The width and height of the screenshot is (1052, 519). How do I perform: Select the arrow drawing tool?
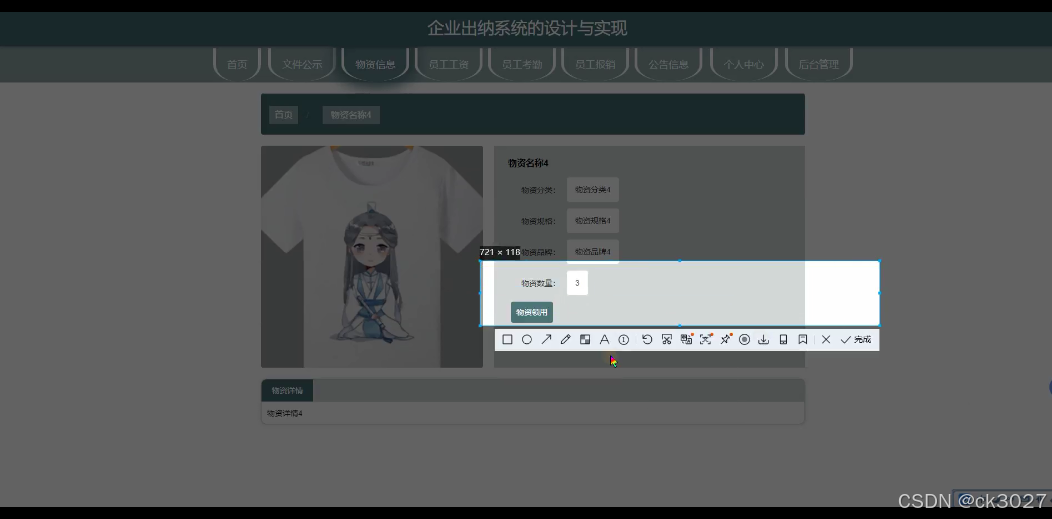click(x=546, y=339)
